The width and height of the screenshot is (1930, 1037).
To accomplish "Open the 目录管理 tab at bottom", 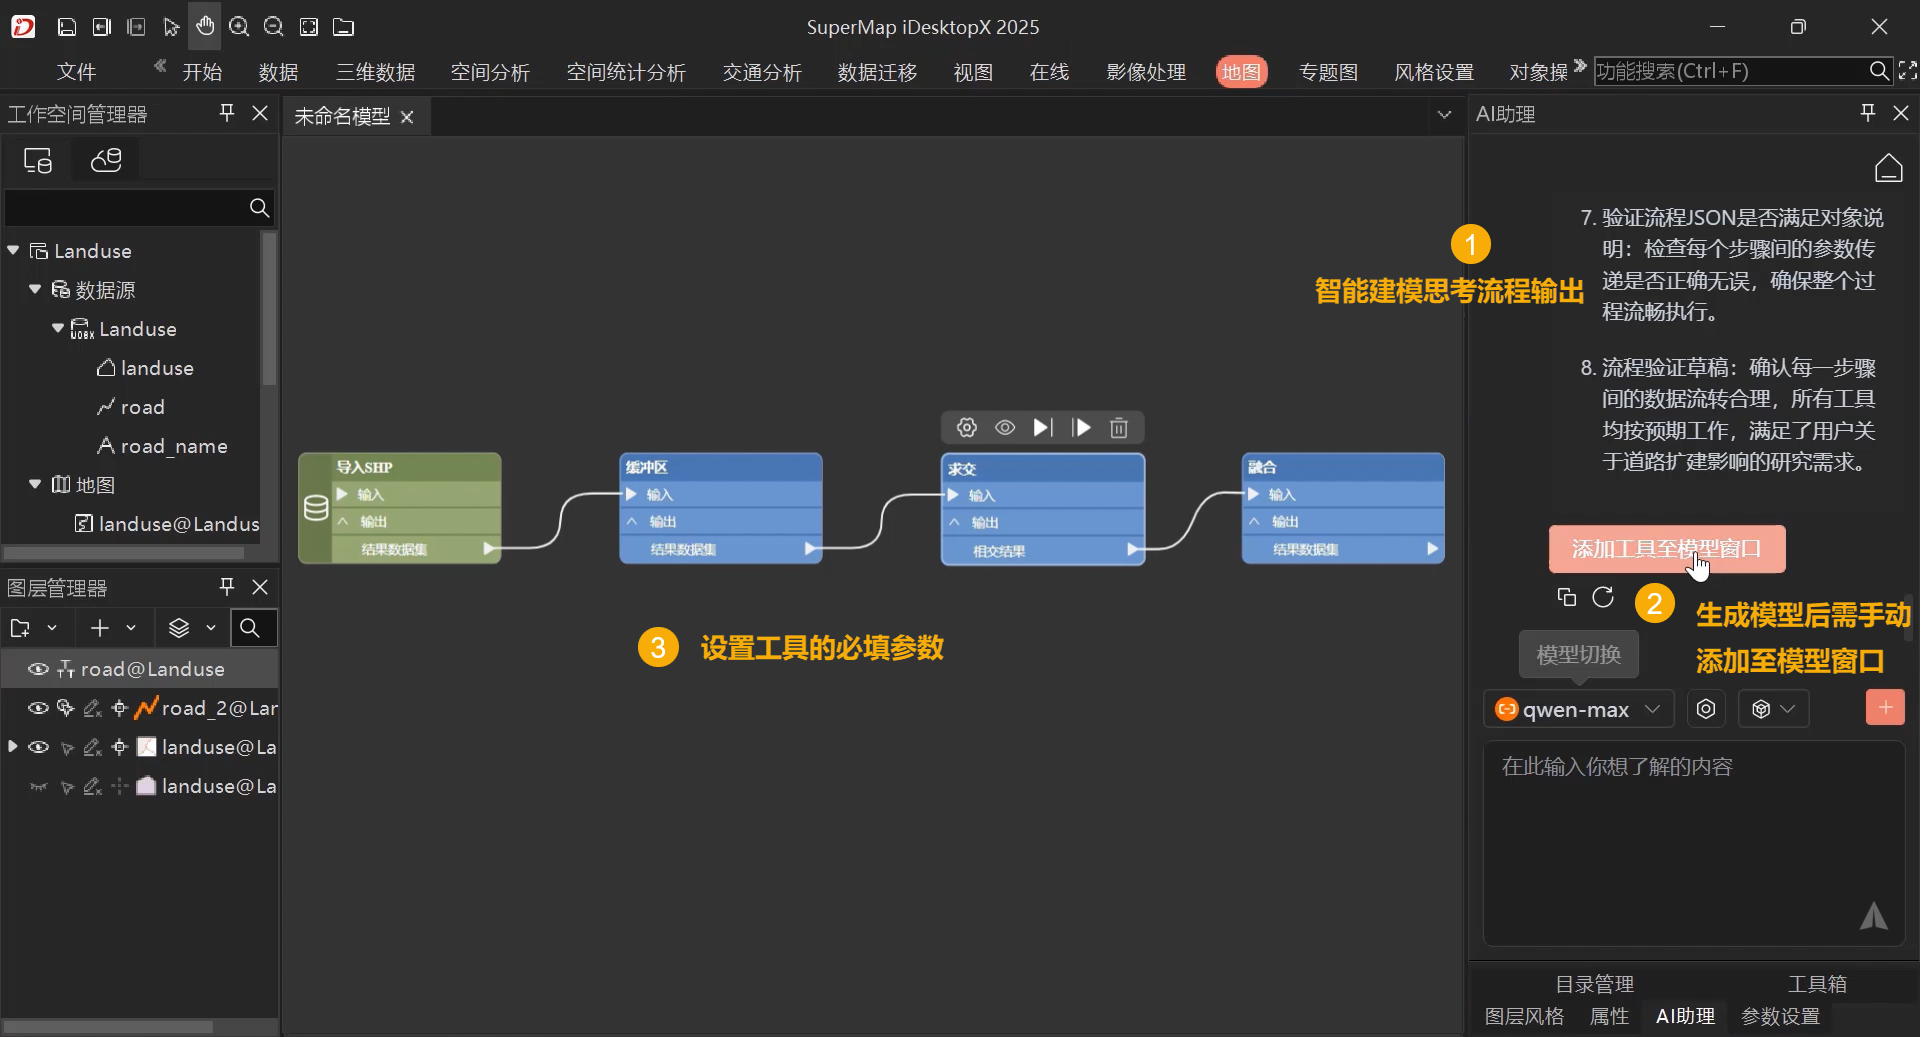I will [1594, 984].
